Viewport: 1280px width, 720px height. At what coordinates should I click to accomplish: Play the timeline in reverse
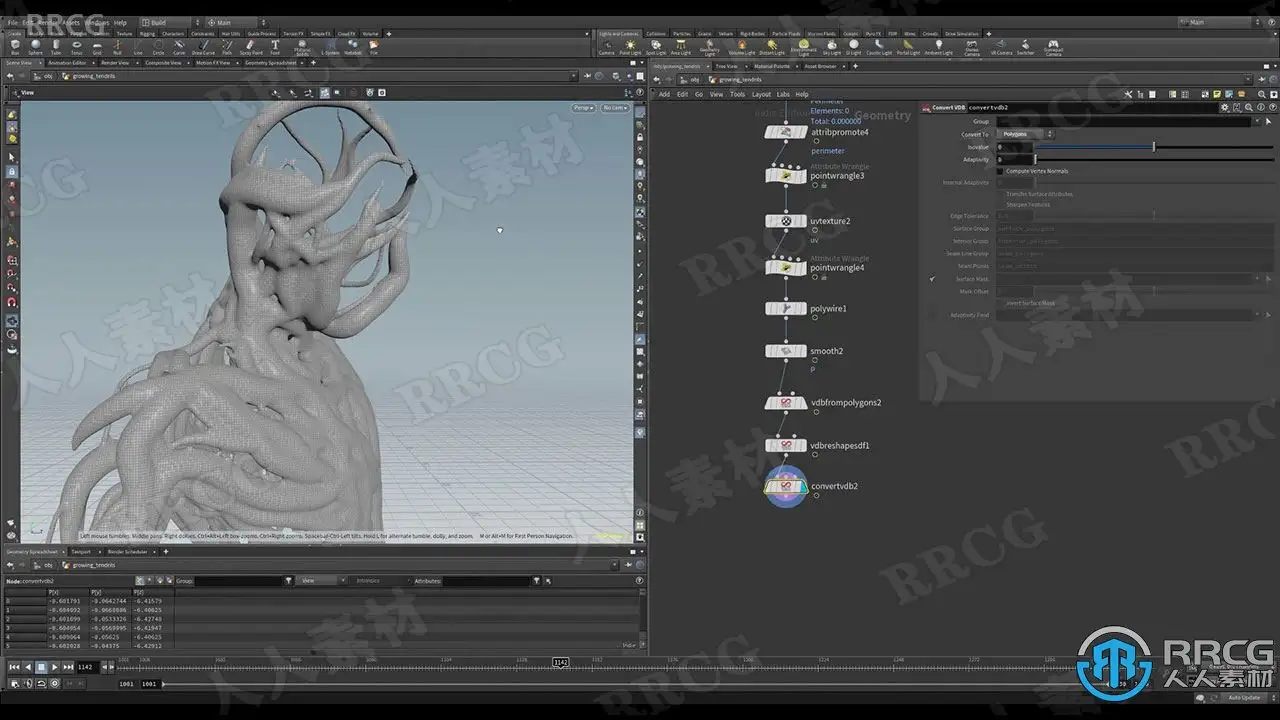coord(28,667)
